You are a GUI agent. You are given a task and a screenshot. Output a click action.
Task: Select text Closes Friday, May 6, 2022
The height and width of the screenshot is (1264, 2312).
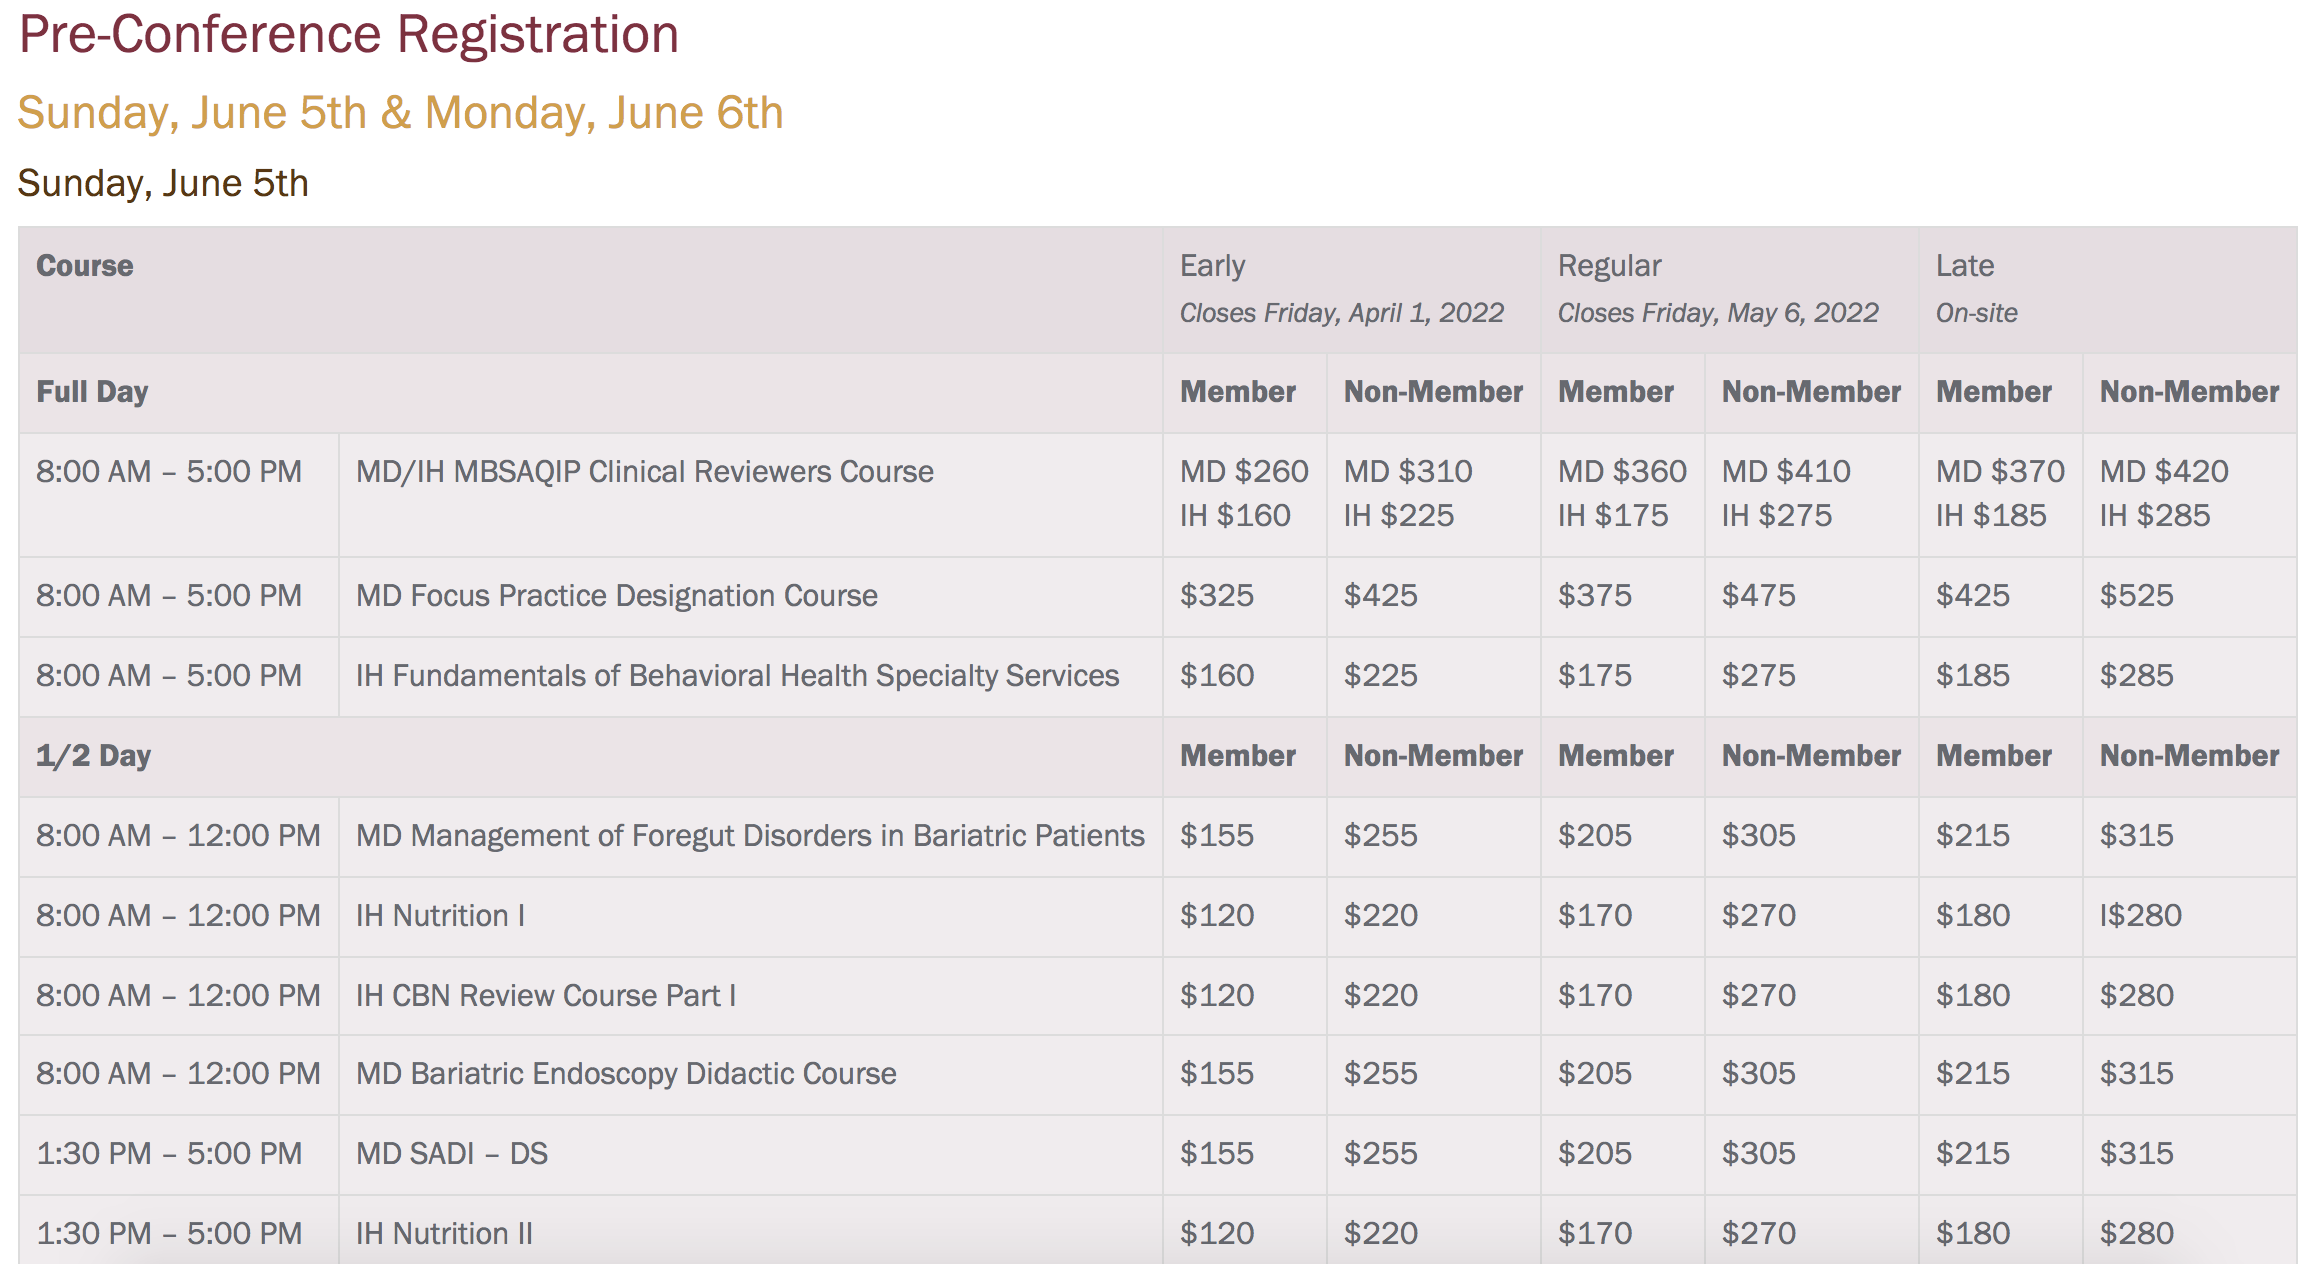pyautogui.click(x=1718, y=313)
